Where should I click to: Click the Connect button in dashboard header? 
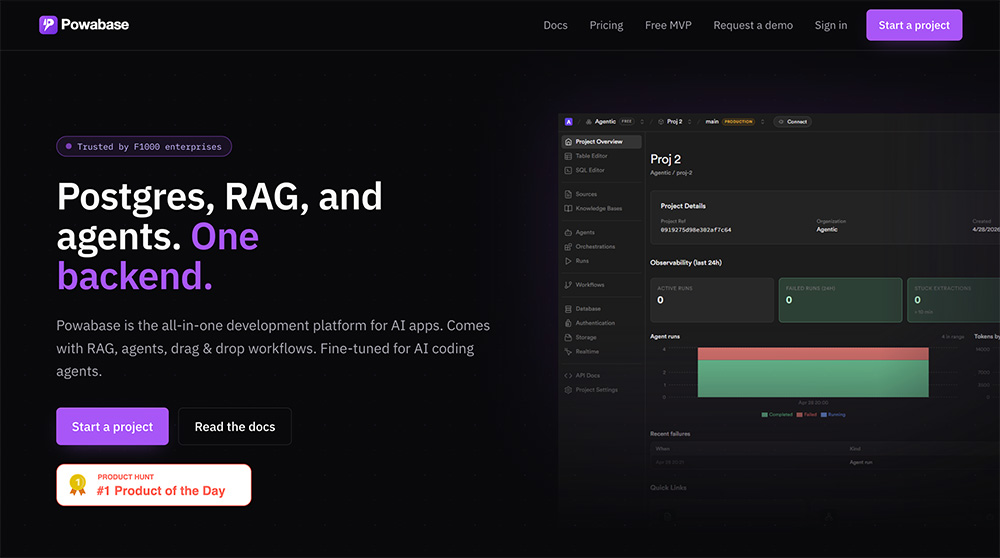[792, 122]
